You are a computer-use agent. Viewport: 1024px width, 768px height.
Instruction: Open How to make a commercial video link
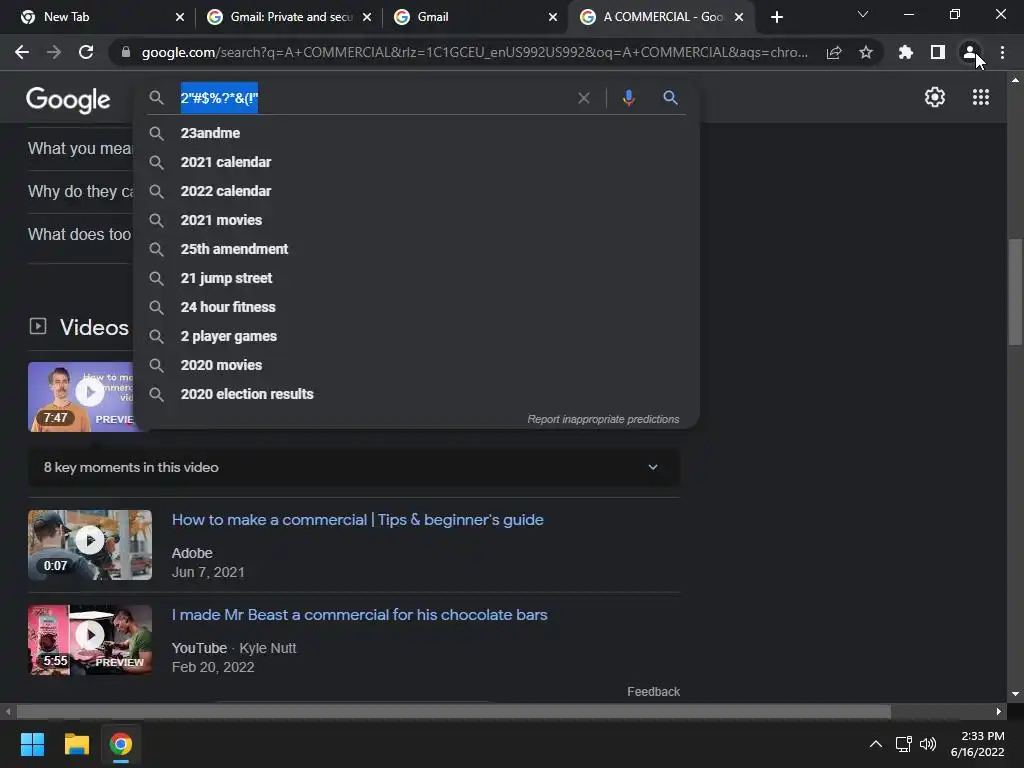click(x=357, y=520)
